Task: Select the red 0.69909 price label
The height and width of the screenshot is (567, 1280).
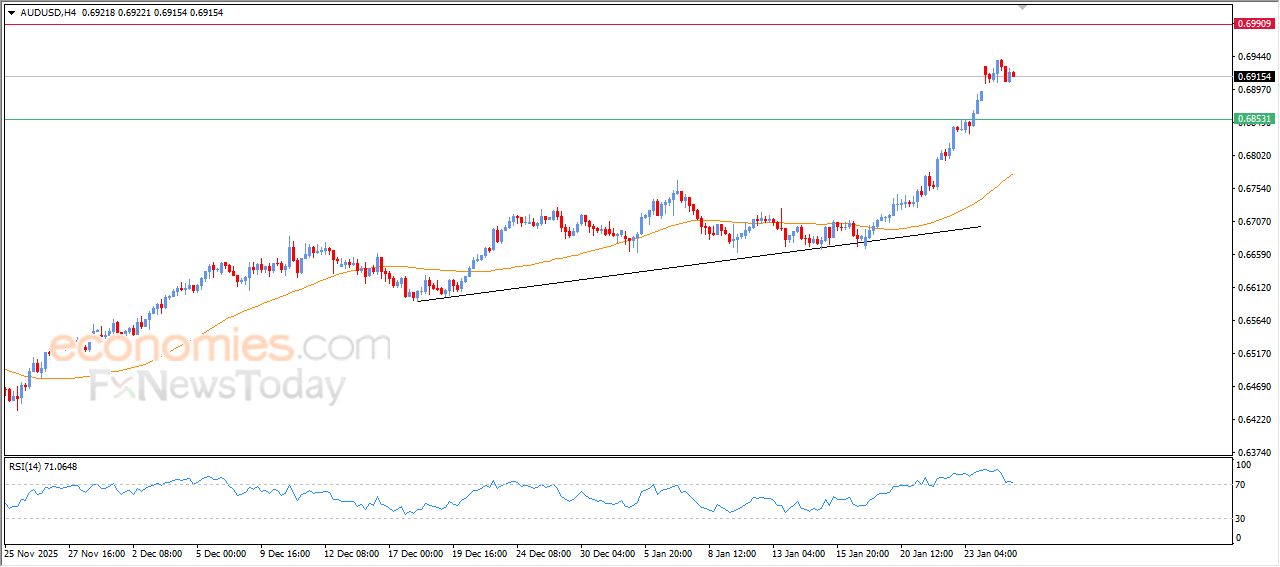Action: coord(1254,23)
